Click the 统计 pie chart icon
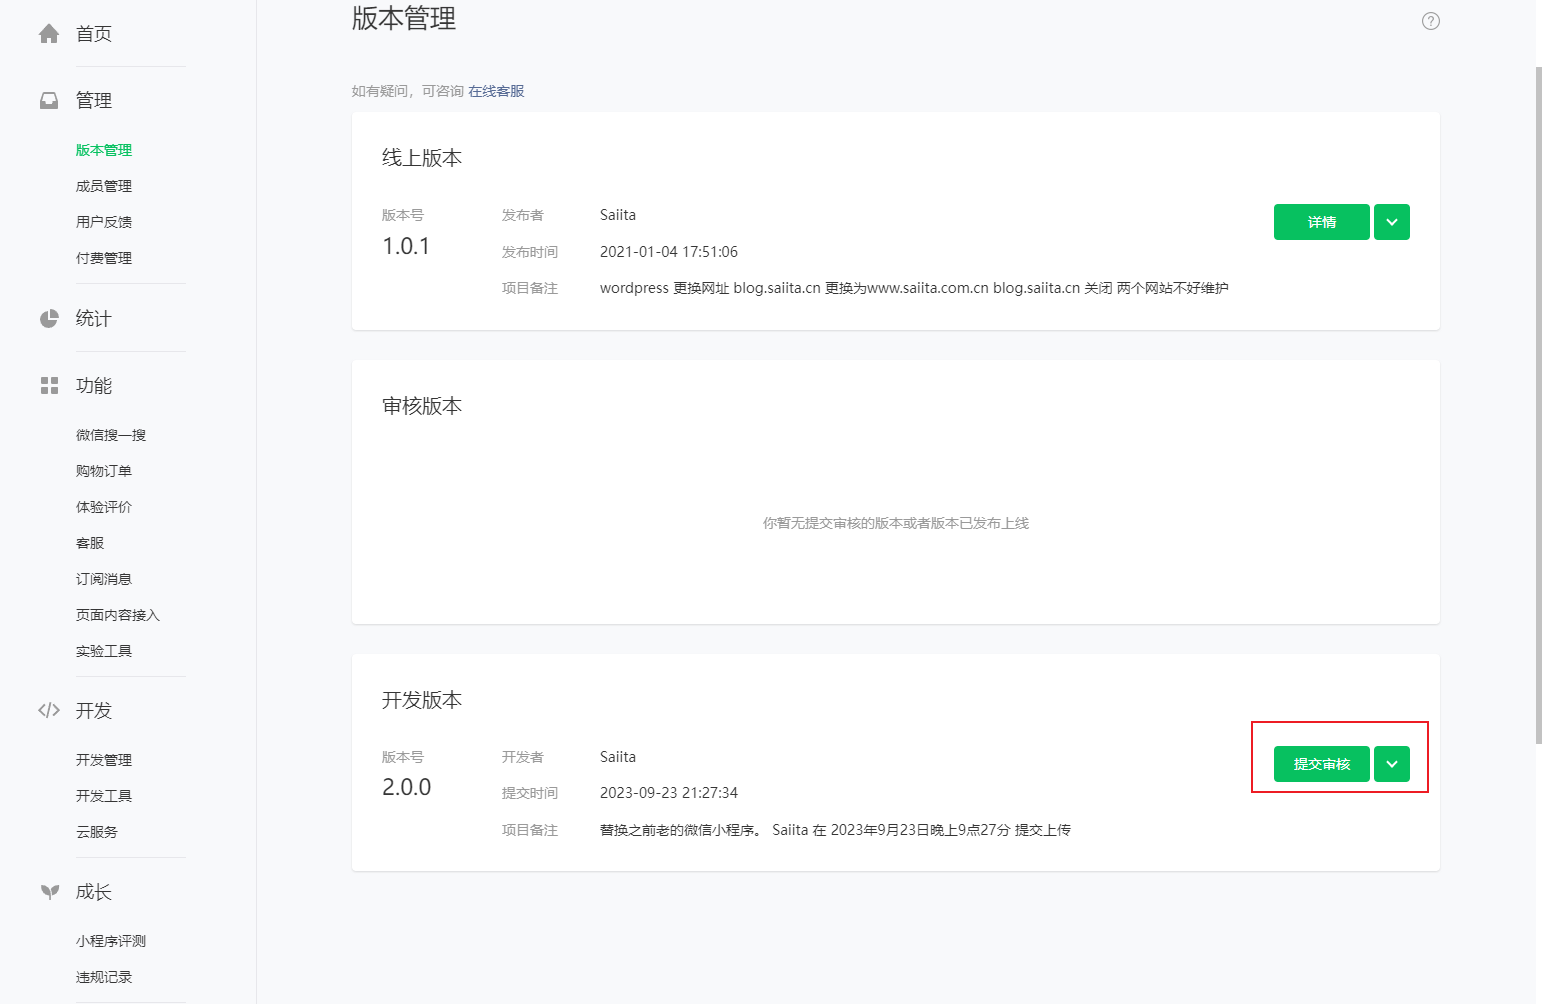This screenshot has width=1542, height=1004. tap(49, 319)
